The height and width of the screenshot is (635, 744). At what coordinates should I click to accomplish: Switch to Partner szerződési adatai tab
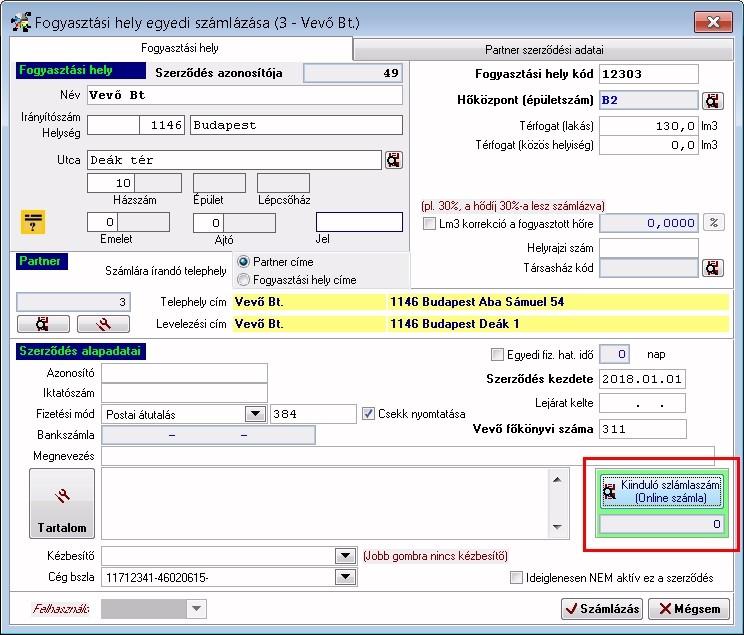[544, 49]
